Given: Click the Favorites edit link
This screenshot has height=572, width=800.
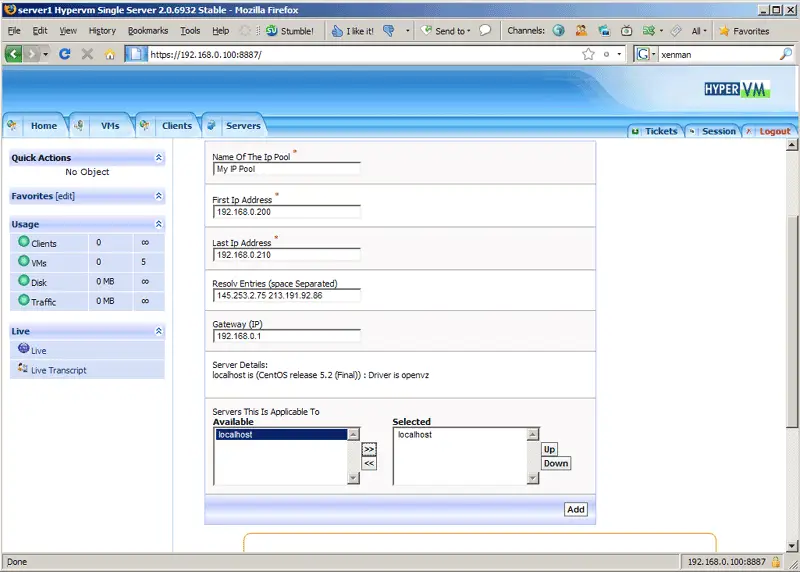Looking at the screenshot, I should click(65, 196).
